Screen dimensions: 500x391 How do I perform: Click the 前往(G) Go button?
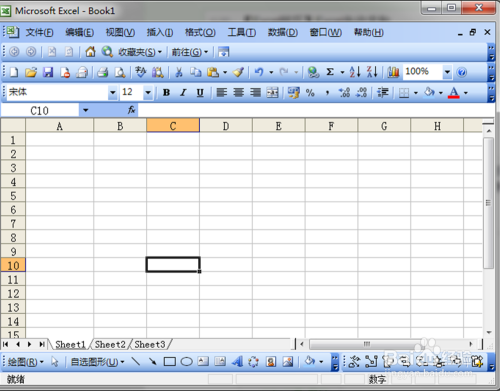click(189, 52)
